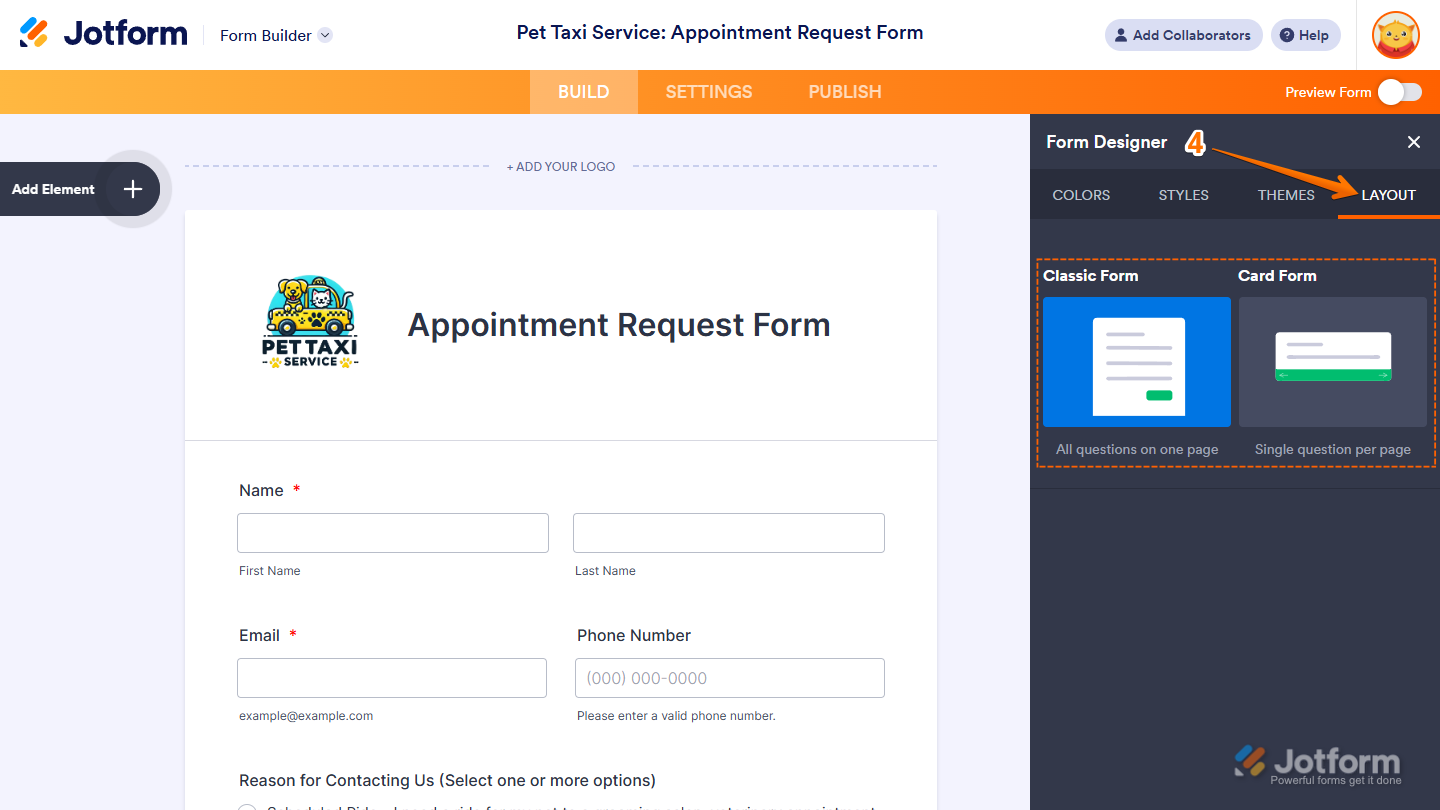Switch to the Publish tab

click(844, 92)
